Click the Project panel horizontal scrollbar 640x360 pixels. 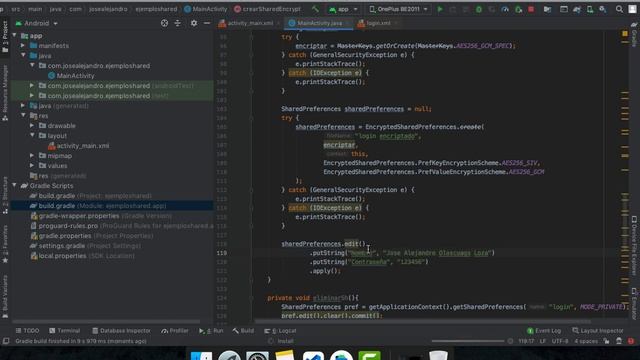106,322
